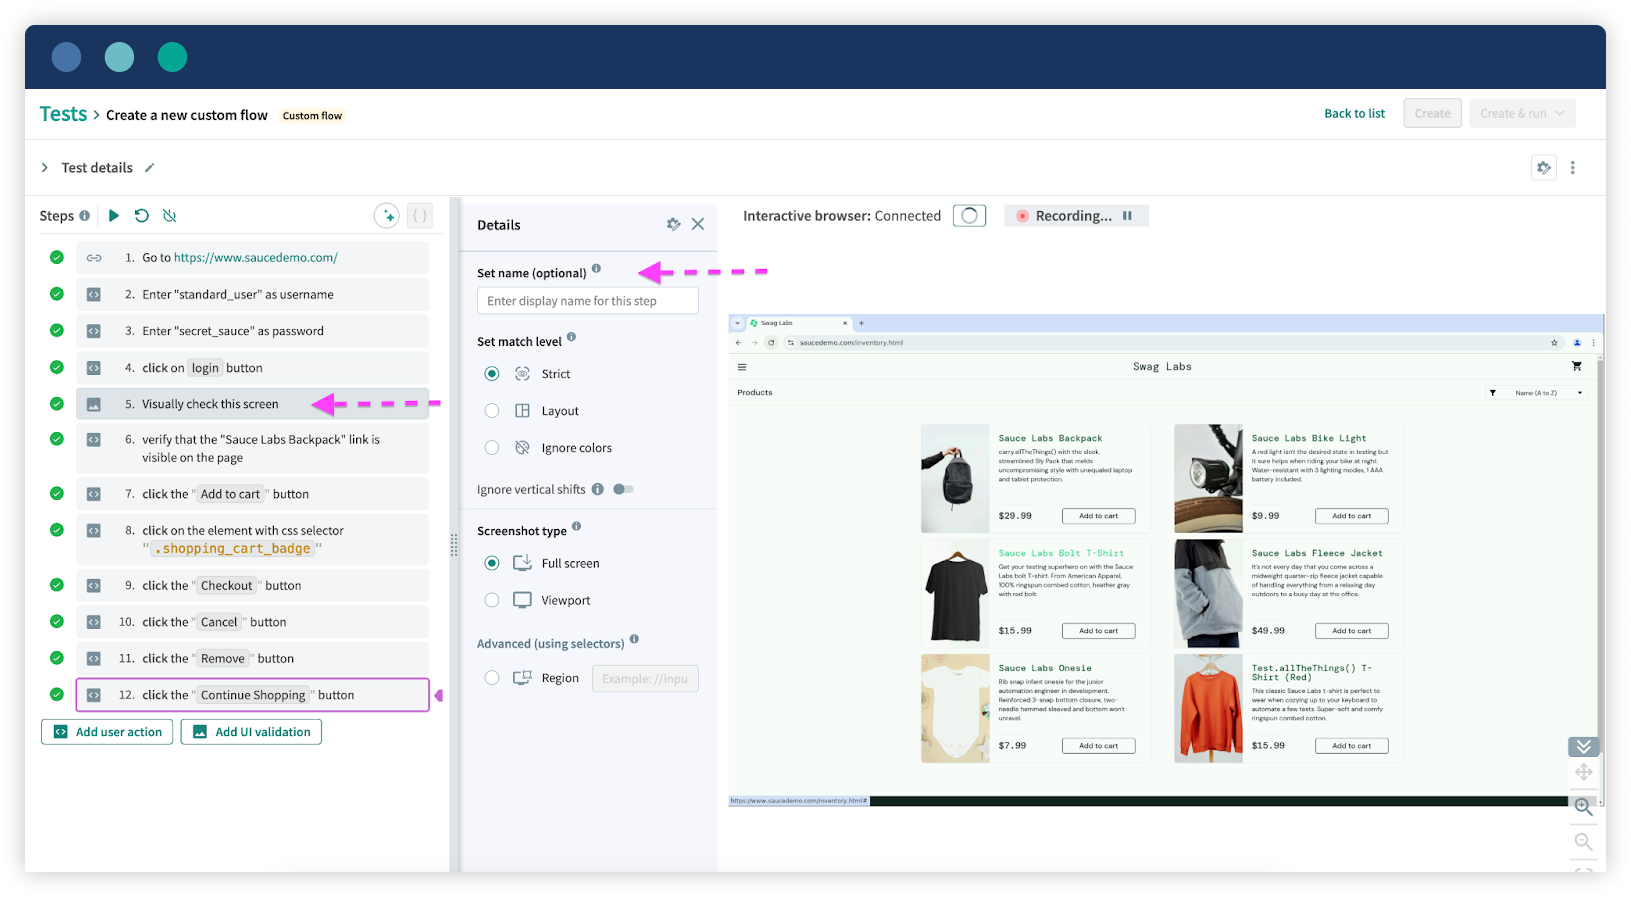Image resolution: width=1631 pixels, height=897 pixels.
Task: Select step 12 Continue Shopping button
Action: [252, 695]
